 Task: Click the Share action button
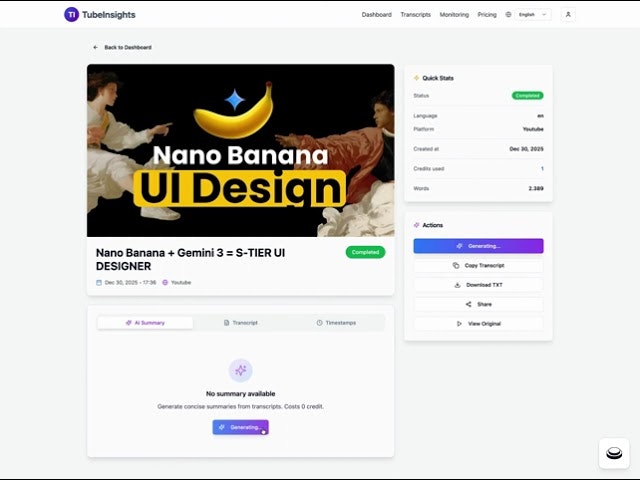pos(478,304)
